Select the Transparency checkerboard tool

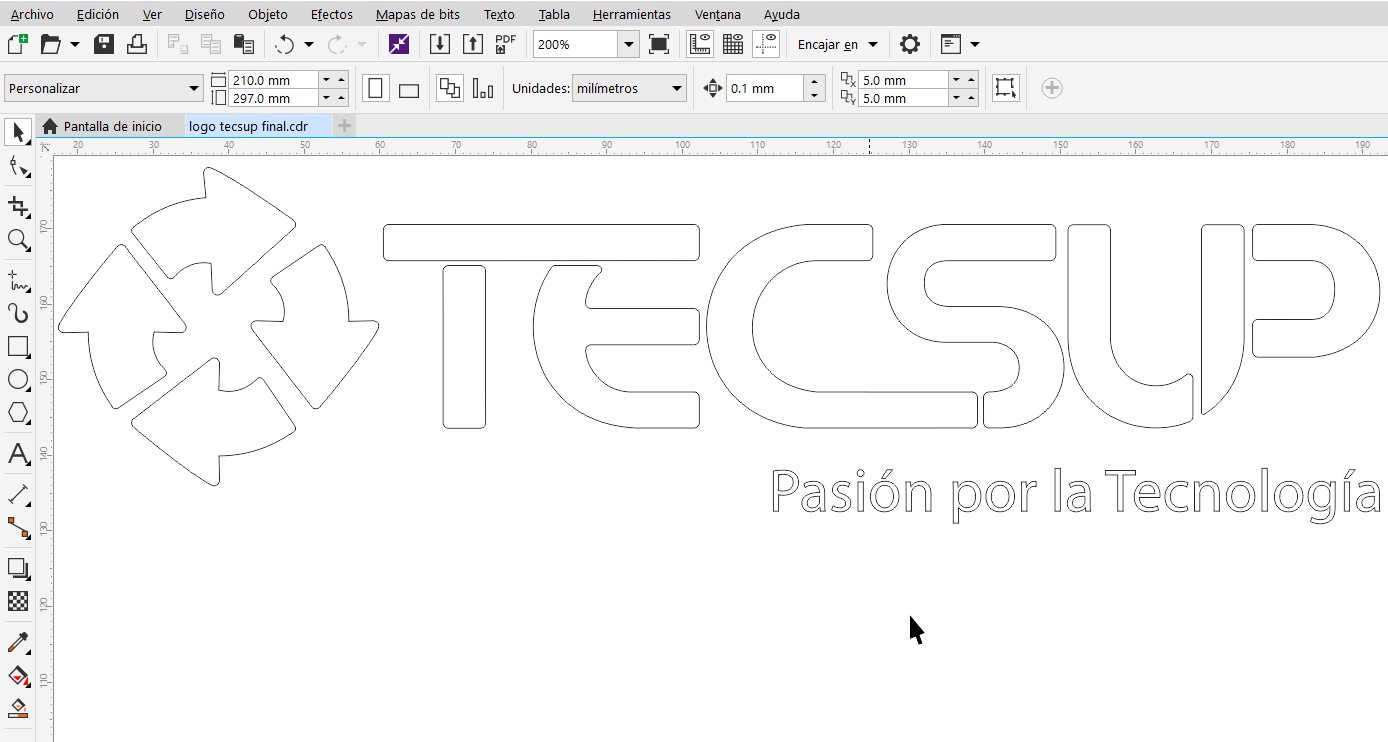tap(18, 602)
